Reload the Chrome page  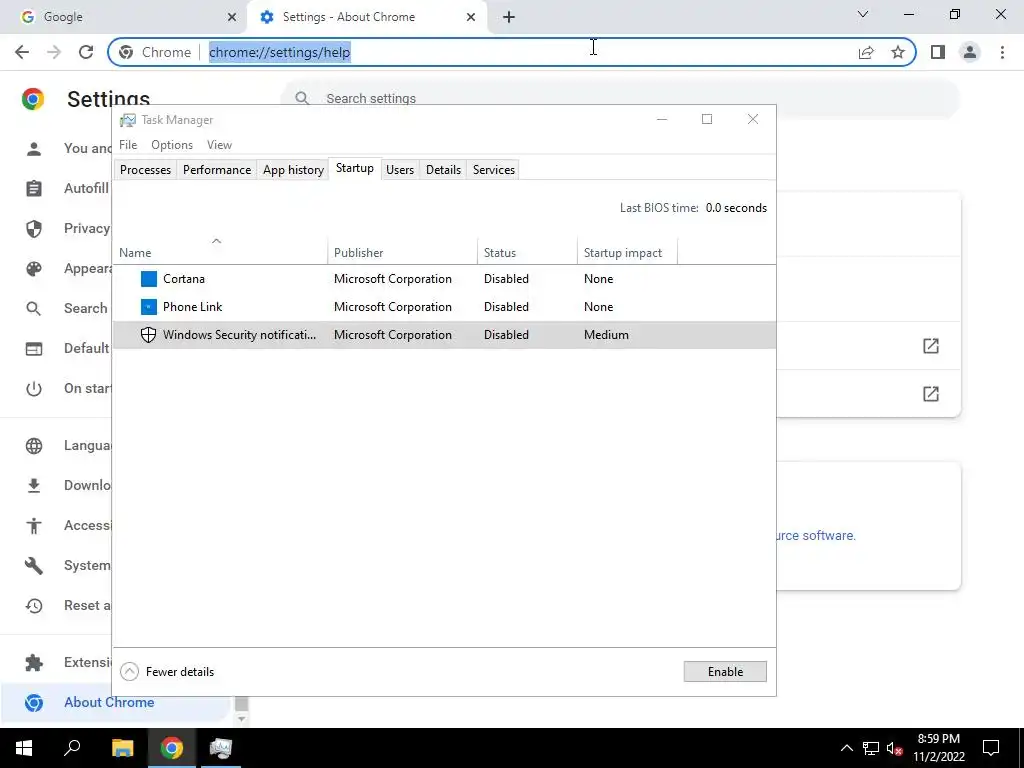(x=86, y=52)
